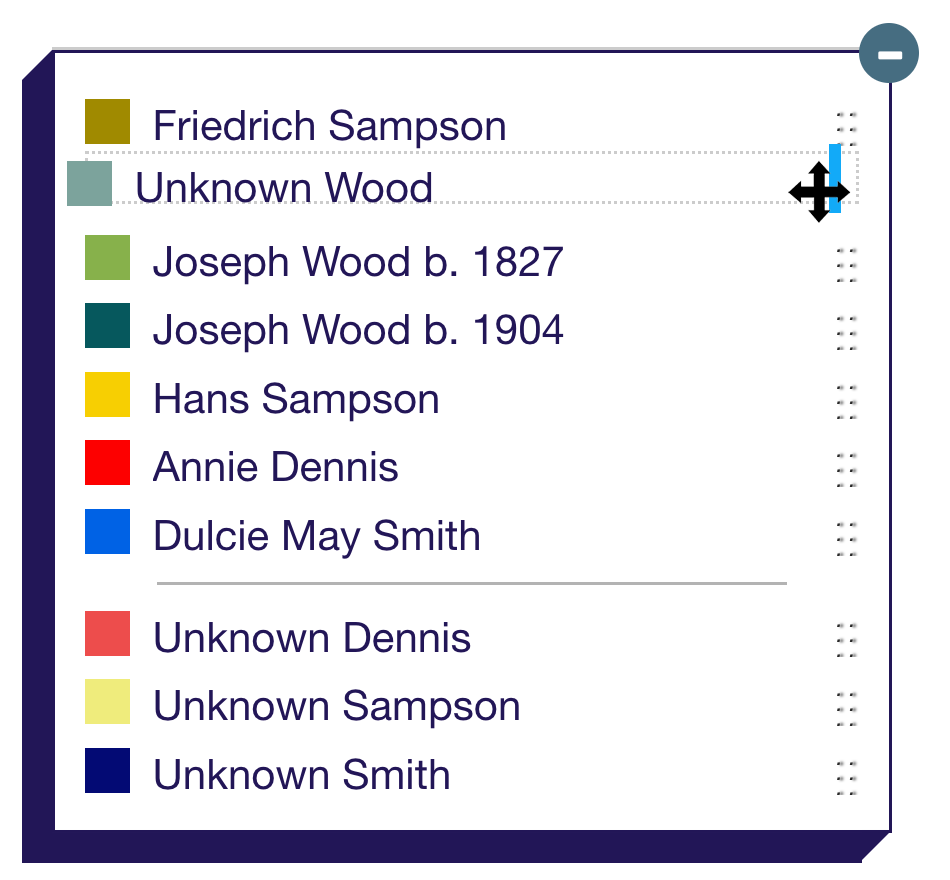This screenshot has height=880, width=950.
Task: Collapse the legend with the minus button
Action: pyautogui.click(x=889, y=54)
